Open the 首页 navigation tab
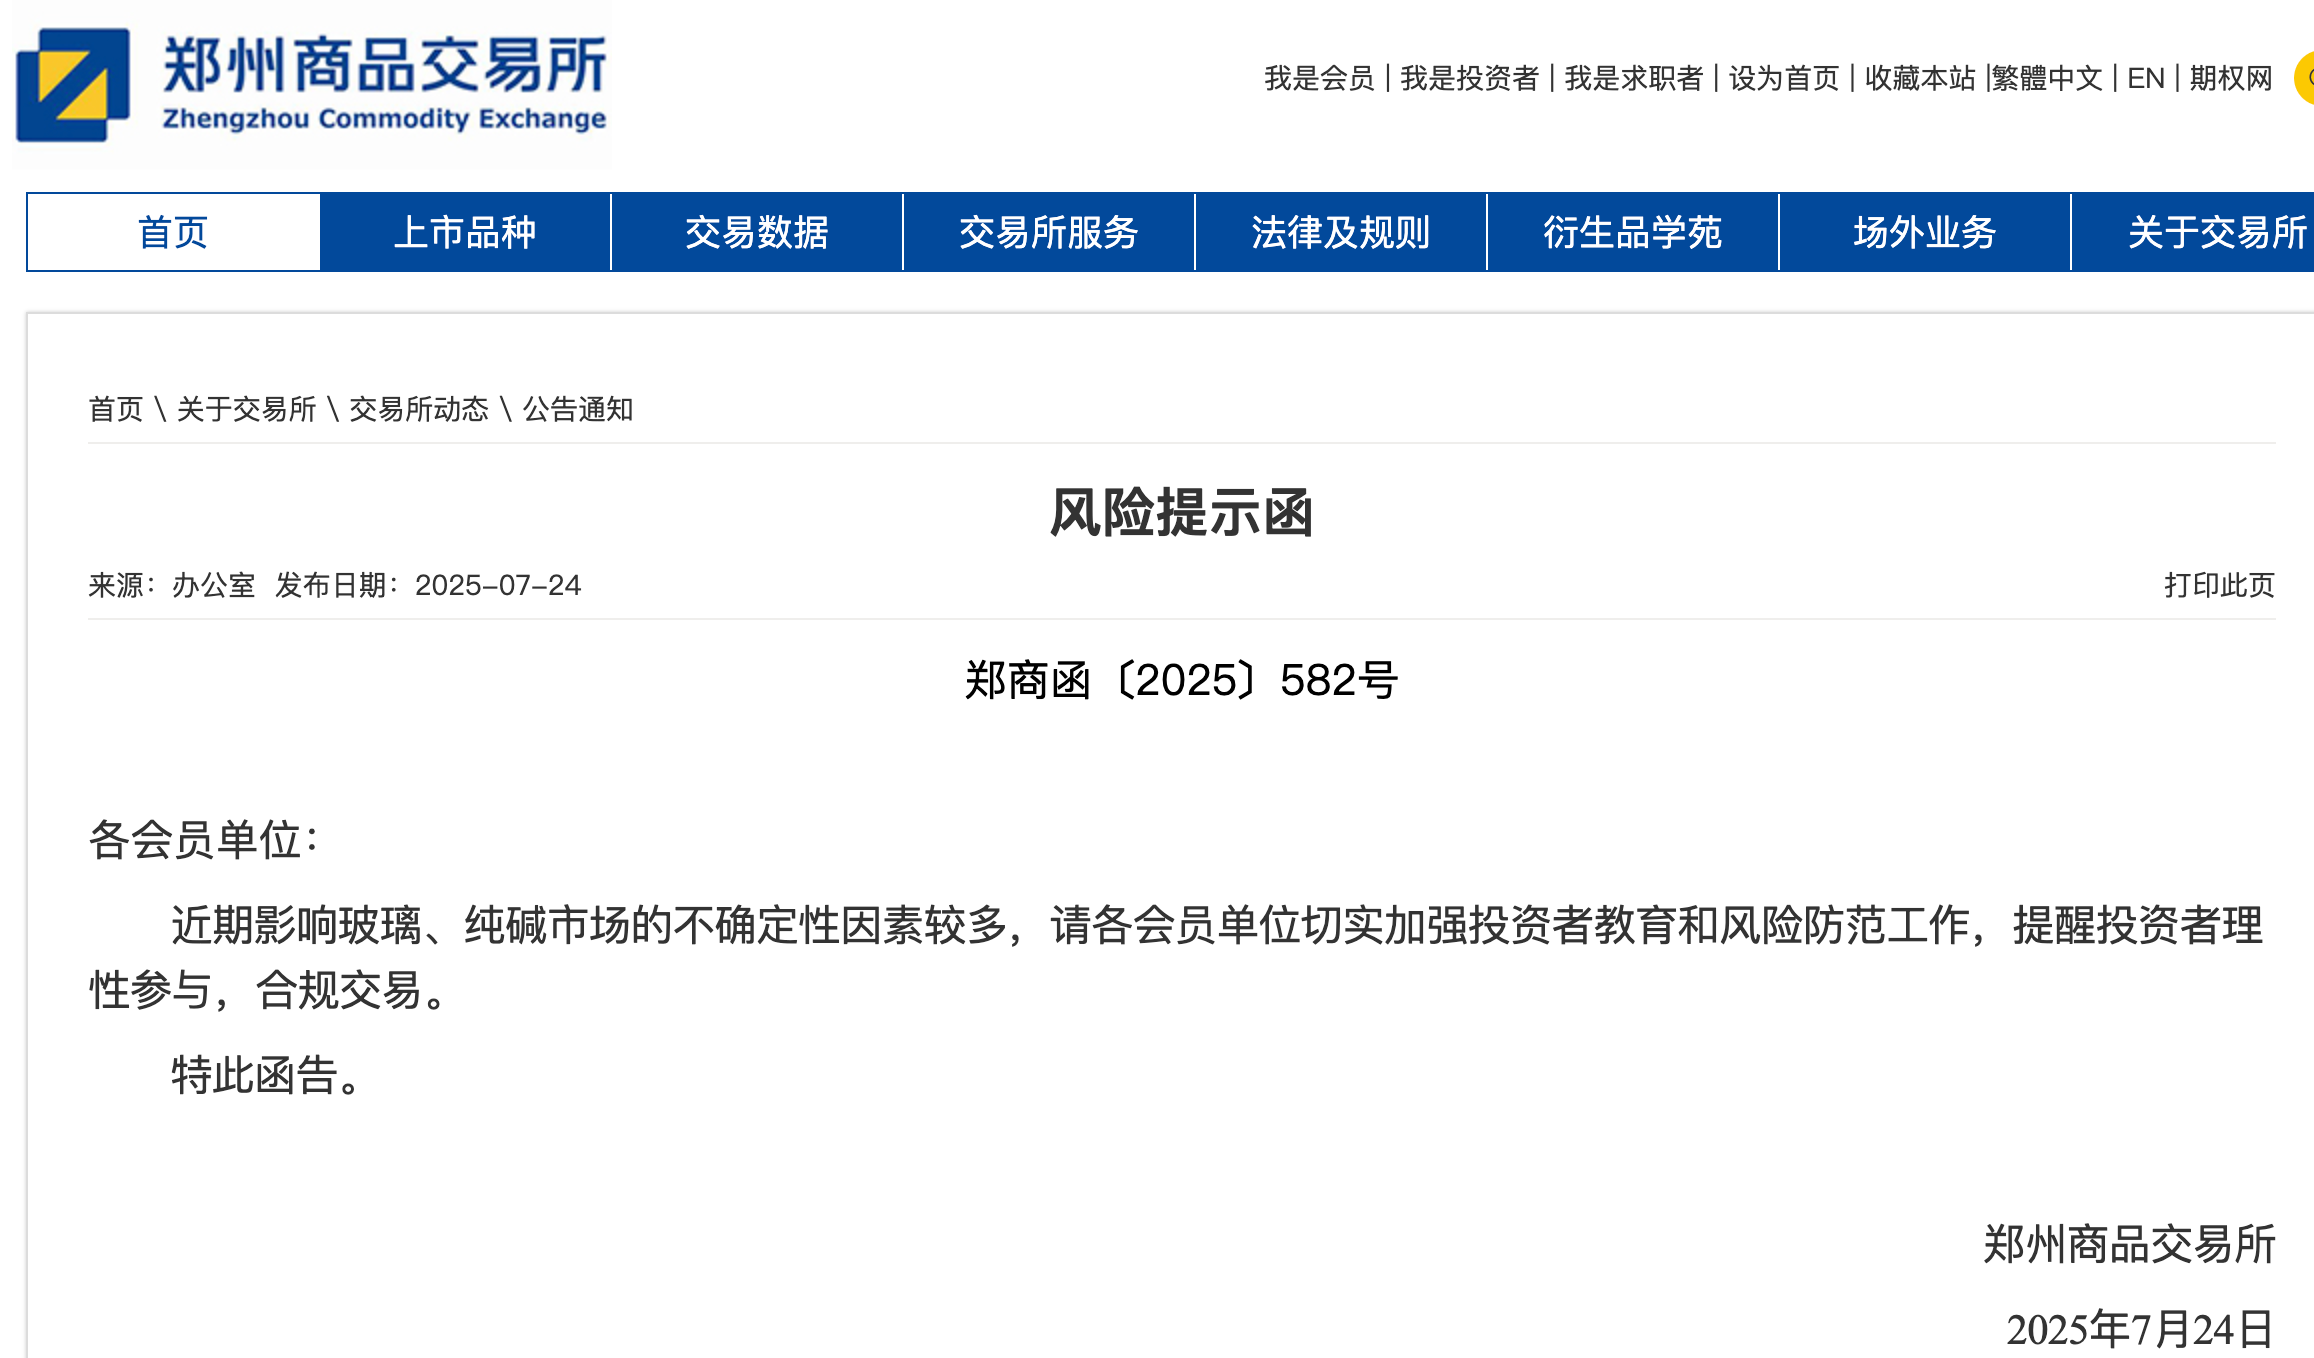The height and width of the screenshot is (1358, 2314). pyautogui.click(x=173, y=232)
